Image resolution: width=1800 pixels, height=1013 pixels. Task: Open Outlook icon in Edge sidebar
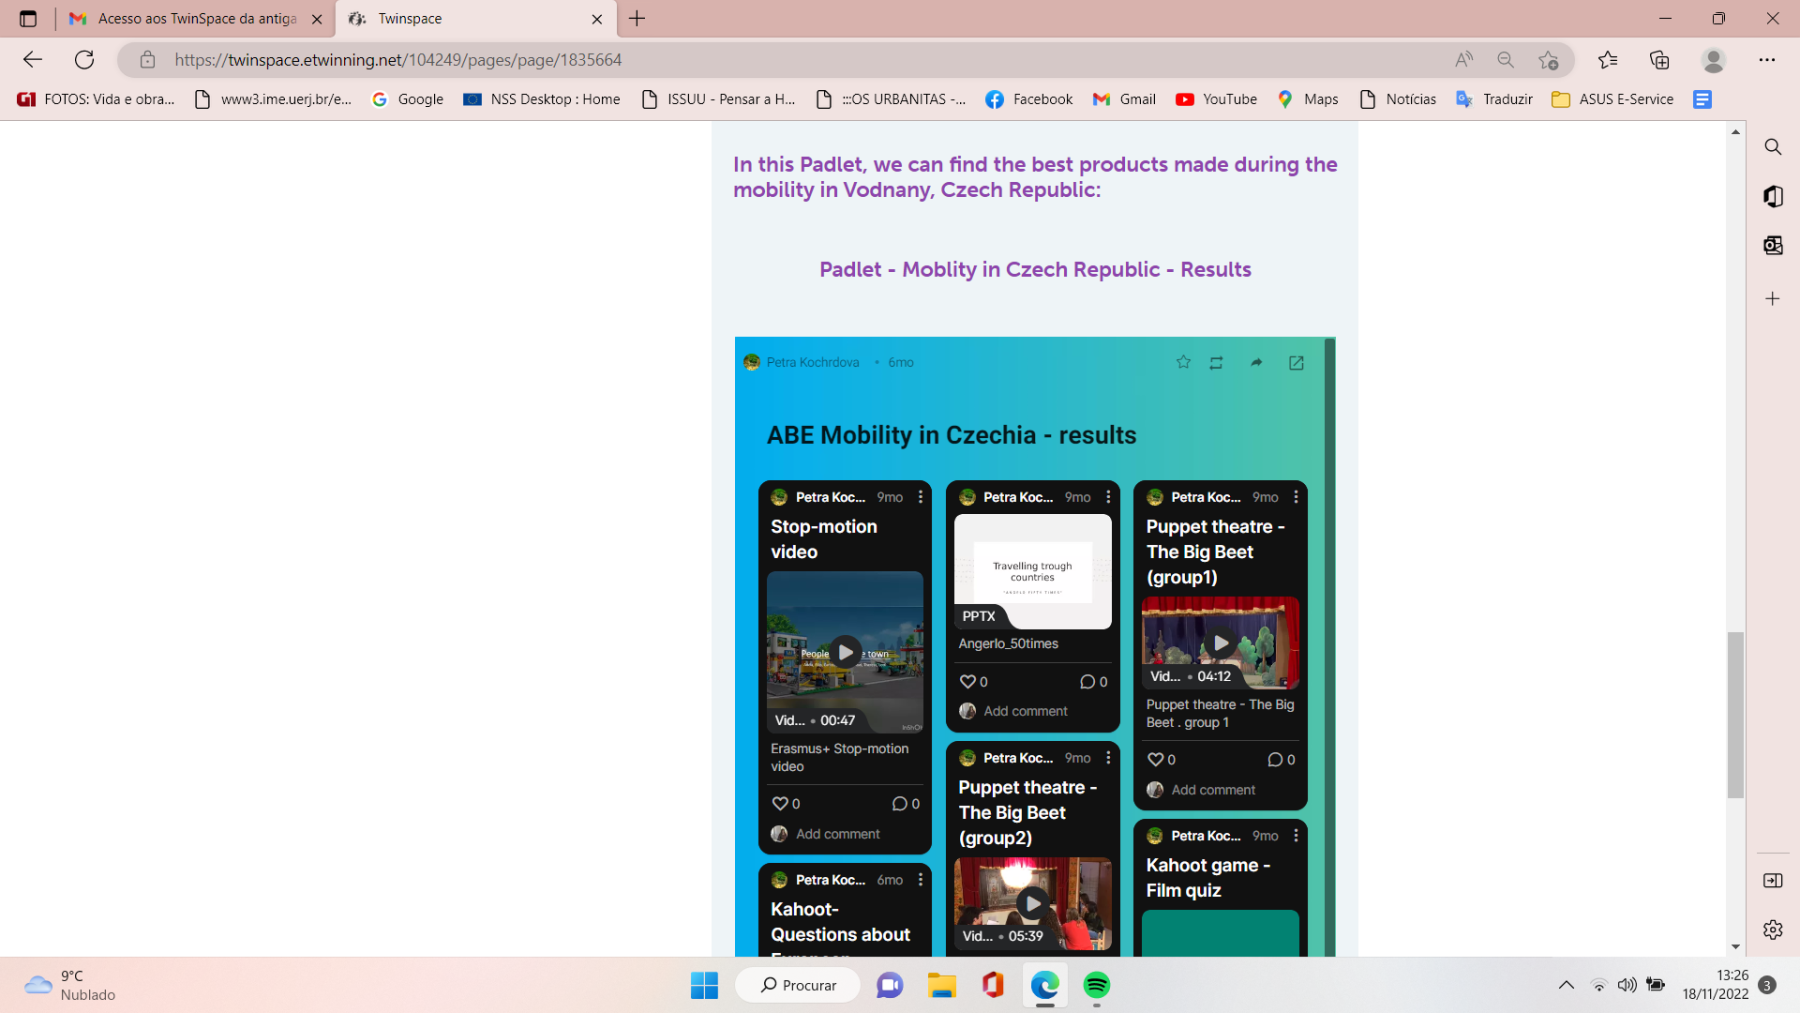(1773, 245)
